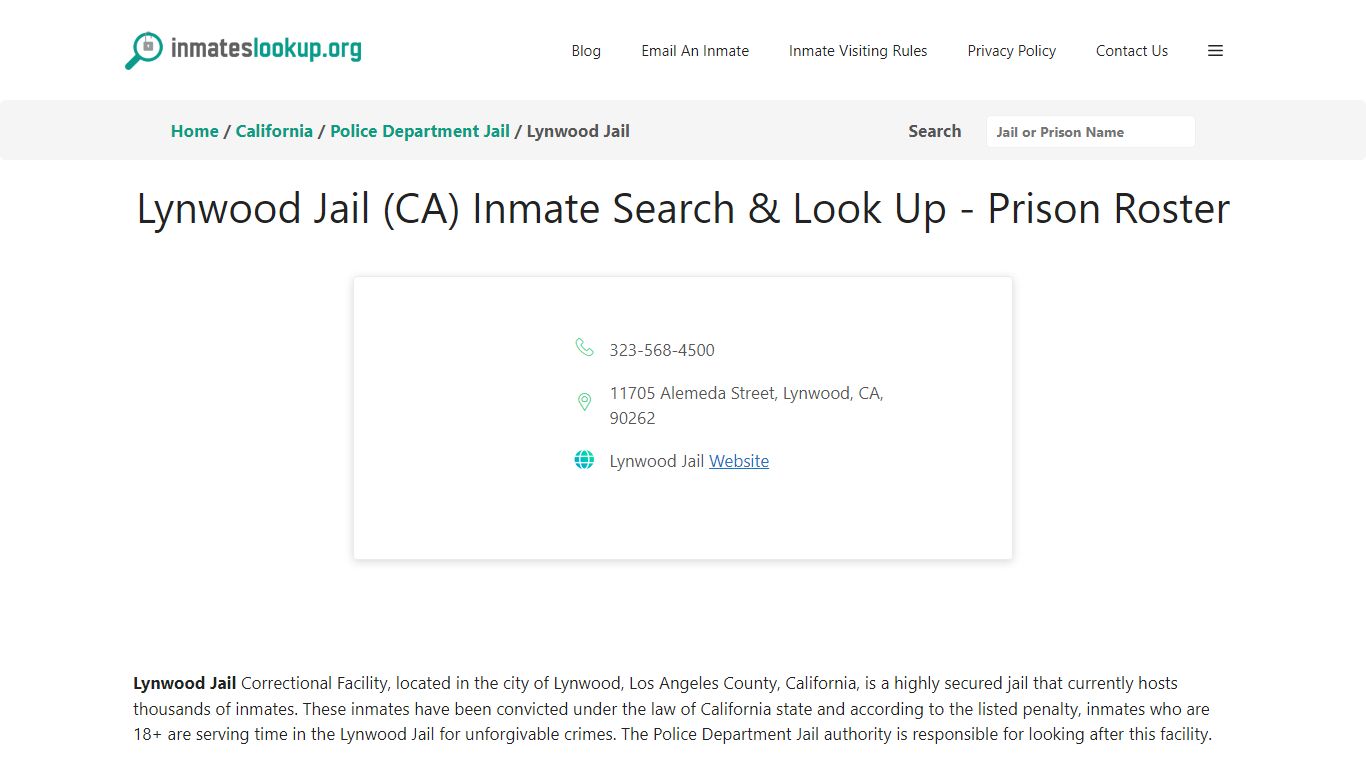
Task: Click the phone icon beside 323-568-4500
Action: click(x=584, y=348)
